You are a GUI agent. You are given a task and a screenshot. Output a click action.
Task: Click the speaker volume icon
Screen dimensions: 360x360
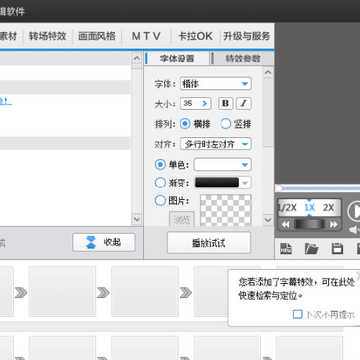[354, 230]
